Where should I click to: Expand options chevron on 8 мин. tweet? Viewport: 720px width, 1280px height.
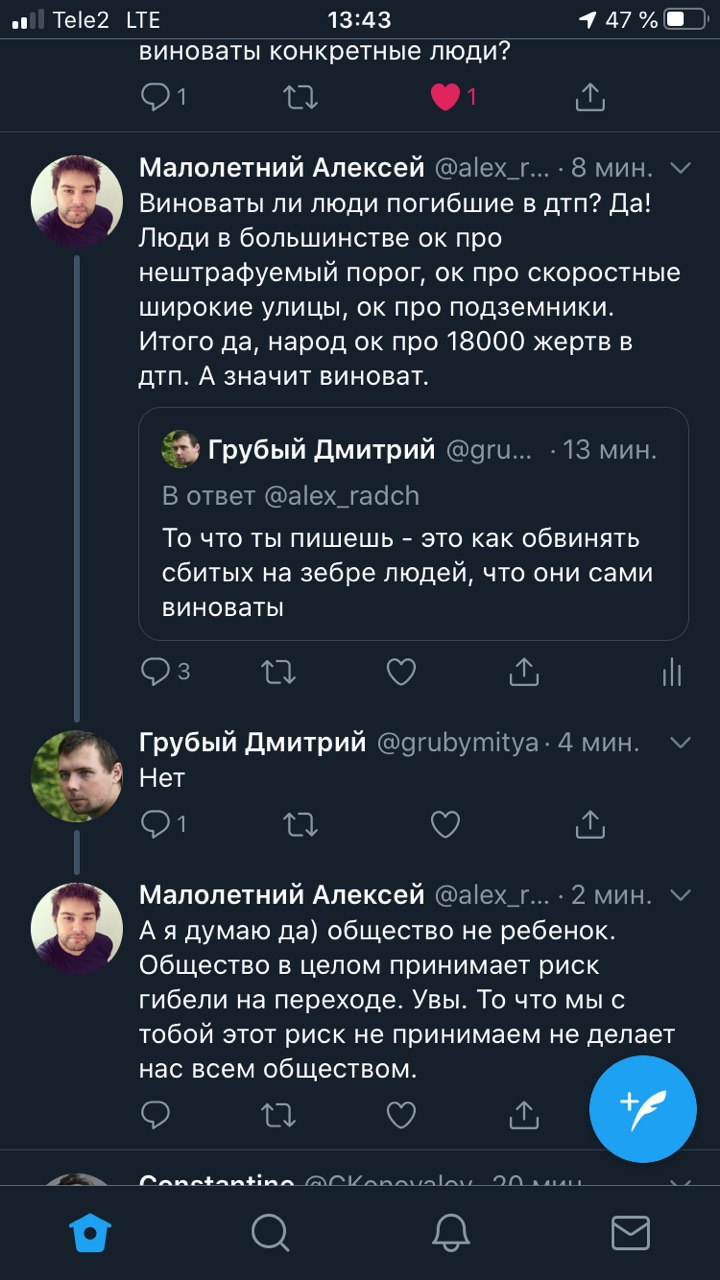tap(681, 167)
